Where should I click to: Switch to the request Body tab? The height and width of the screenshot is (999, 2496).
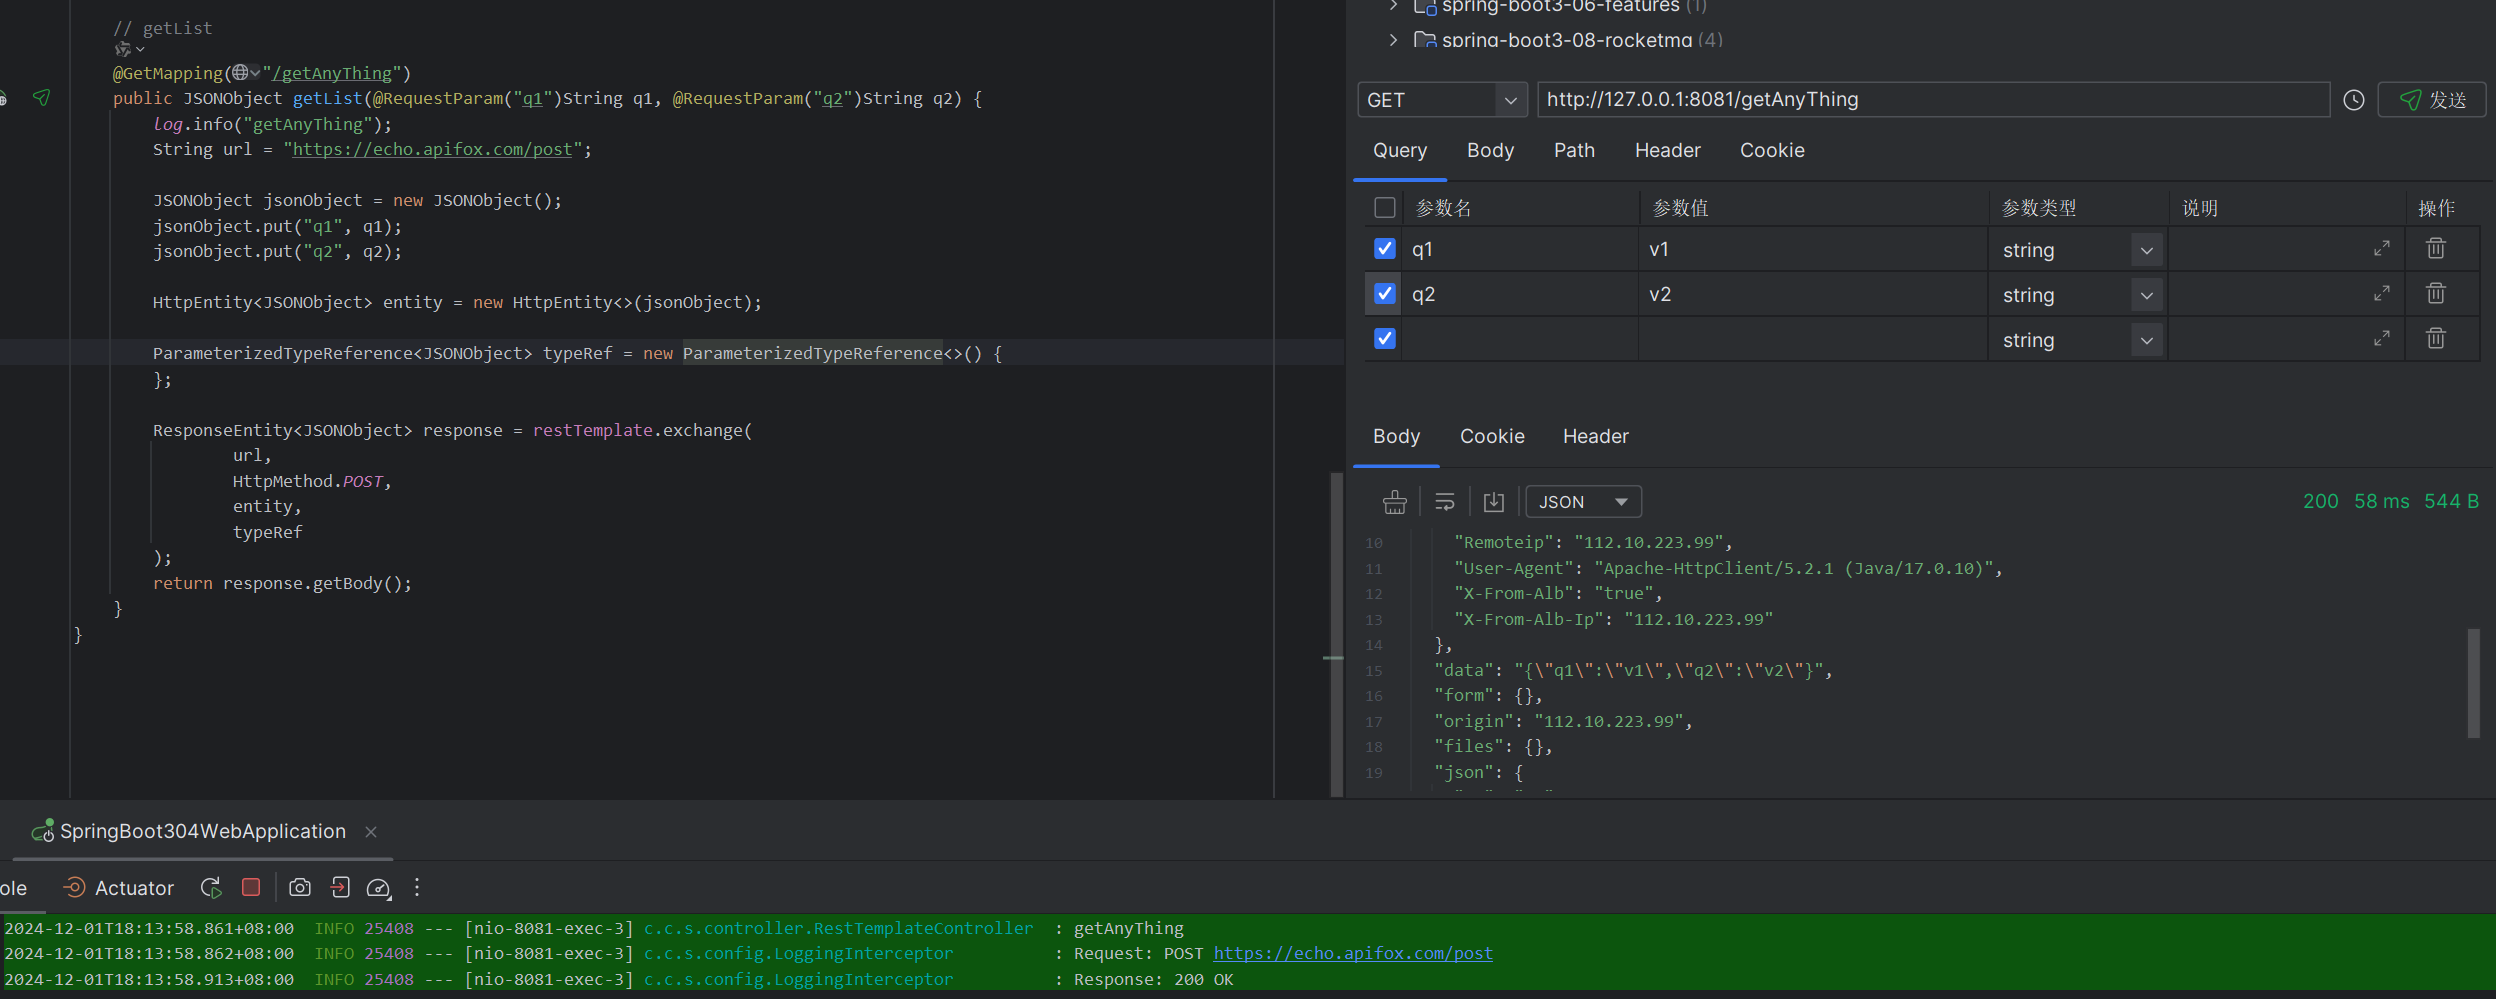click(x=1490, y=150)
